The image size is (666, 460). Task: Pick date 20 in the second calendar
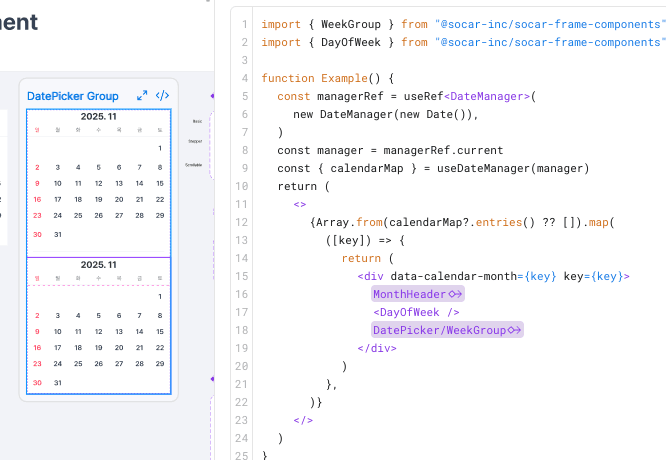click(x=119, y=347)
